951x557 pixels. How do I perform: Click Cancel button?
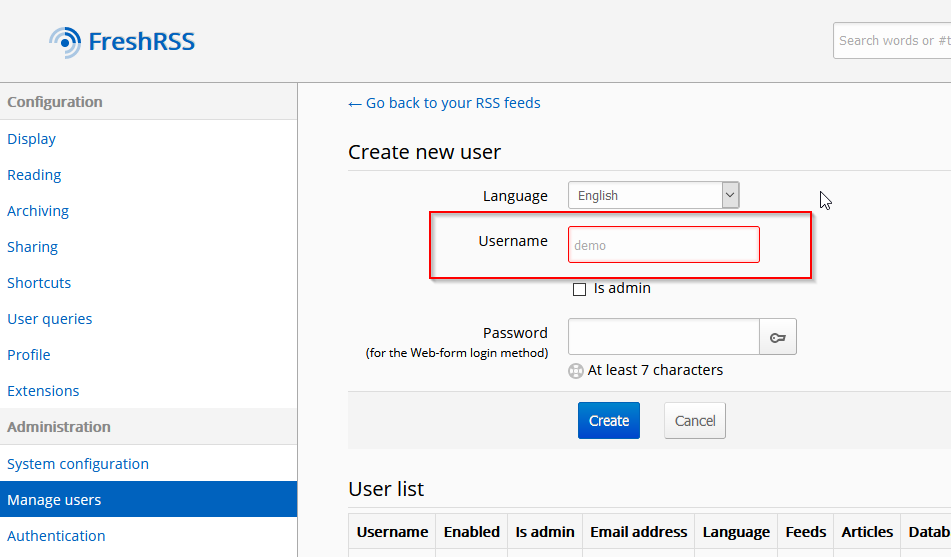[x=695, y=420]
